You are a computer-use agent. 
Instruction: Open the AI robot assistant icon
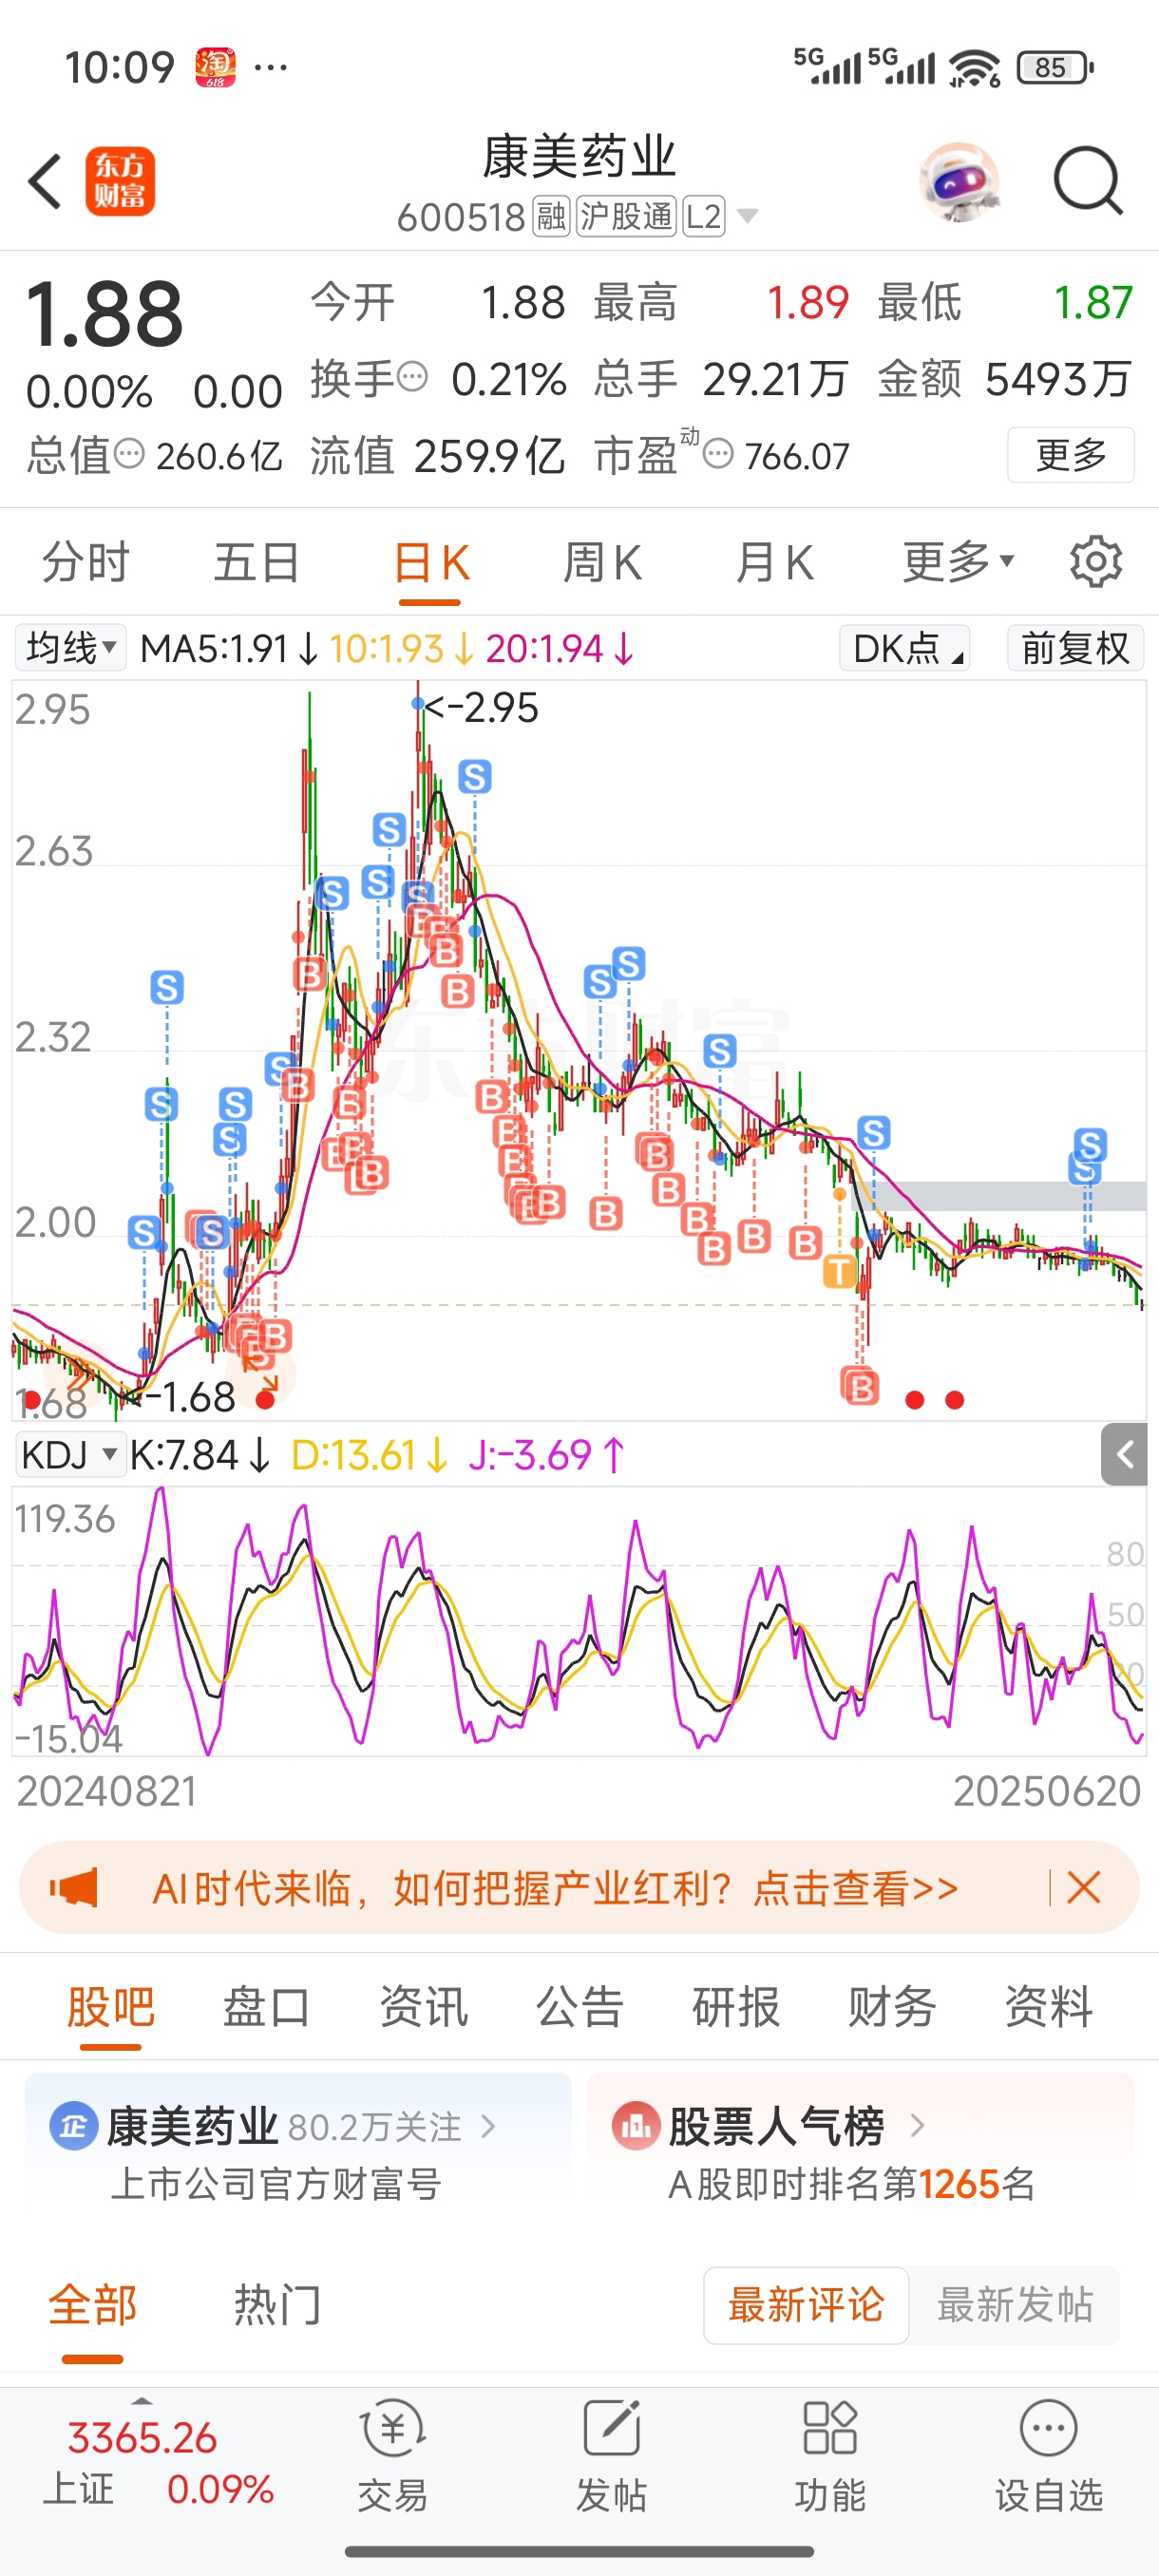[x=959, y=181]
